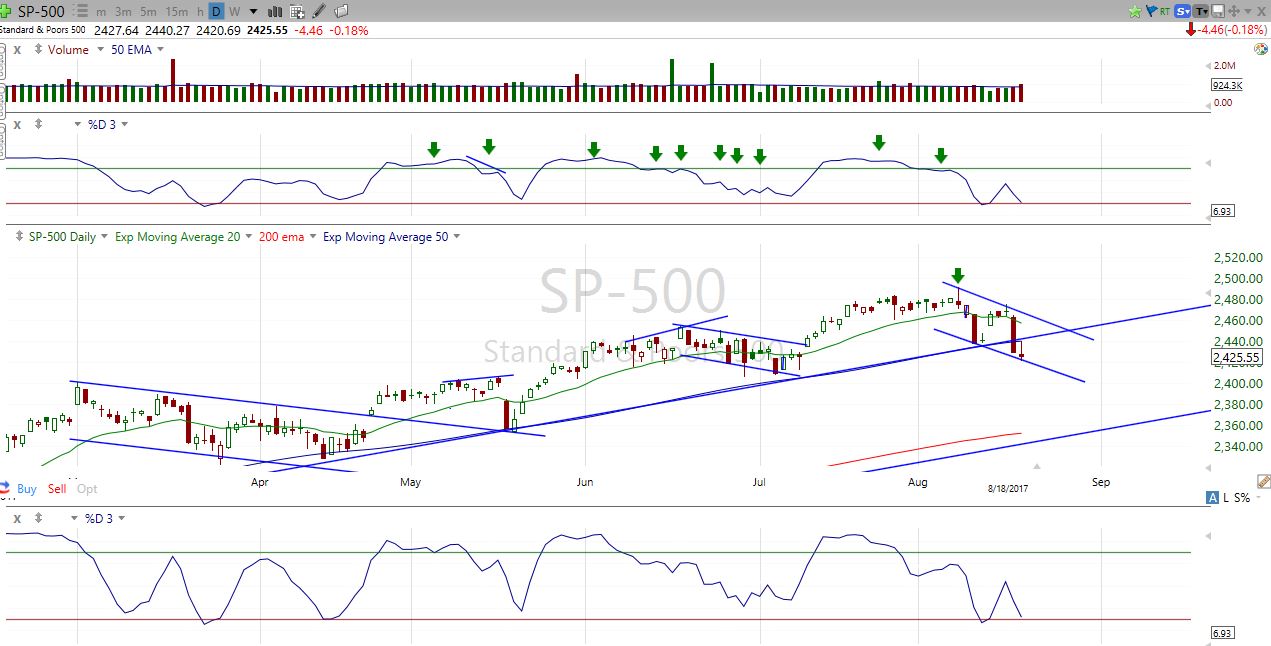Open the color wheel settings icon
The width and height of the screenshot is (1271, 646).
pyautogui.click(x=1261, y=49)
